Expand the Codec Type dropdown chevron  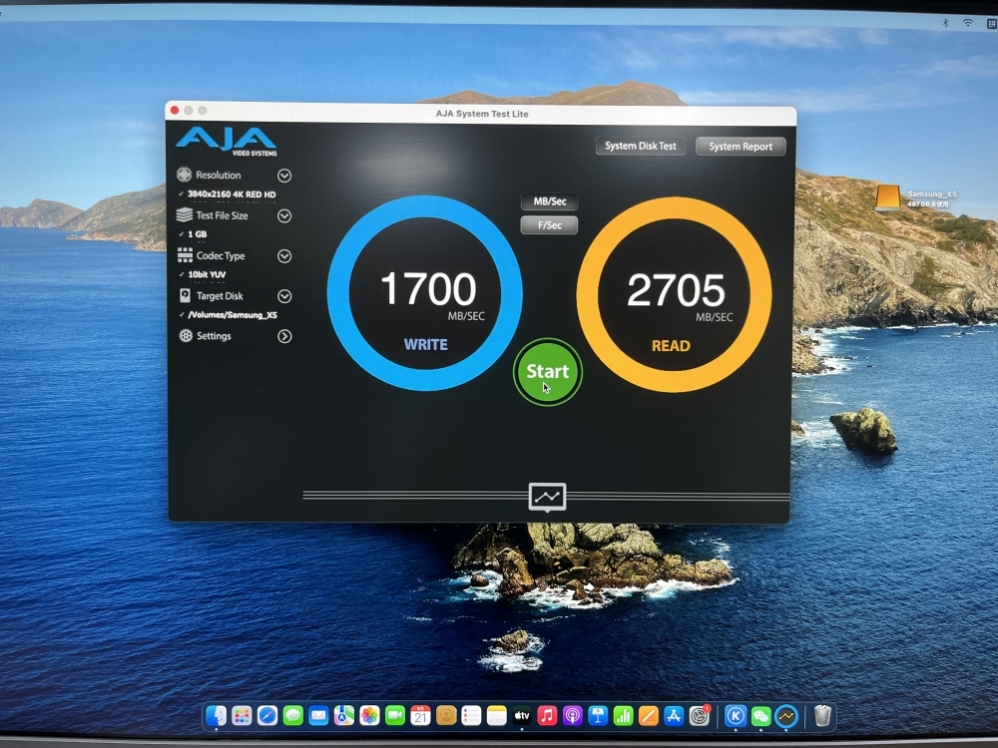tap(285, 256)
